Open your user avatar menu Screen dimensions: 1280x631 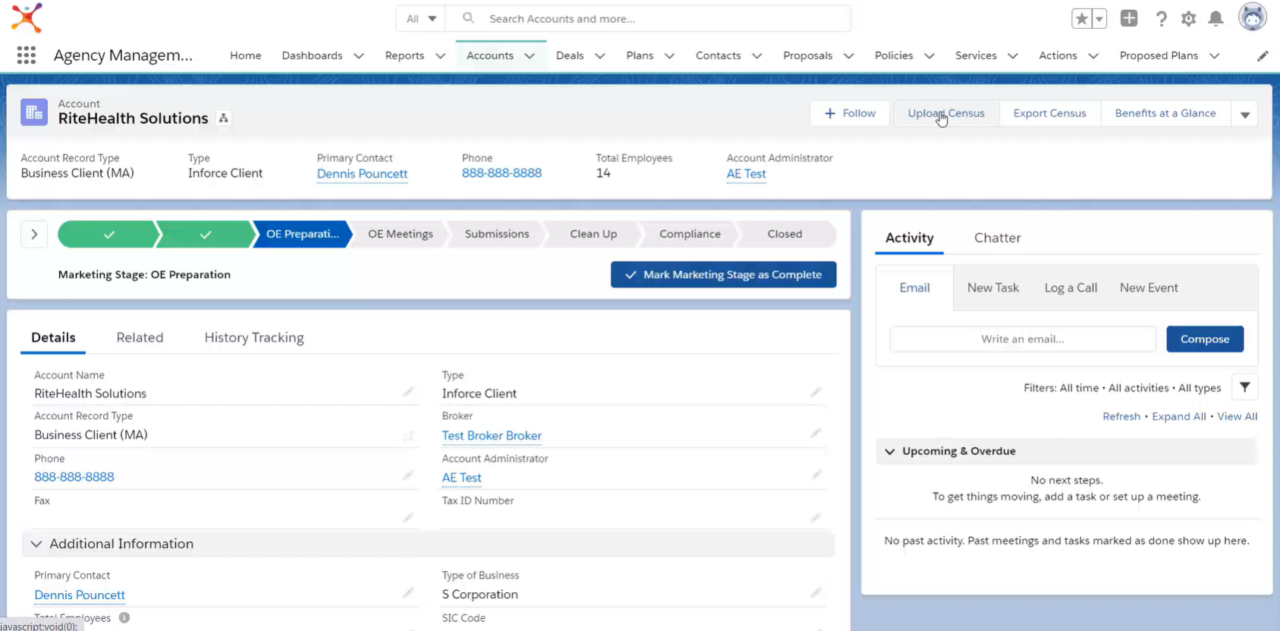pos(1252,17)
